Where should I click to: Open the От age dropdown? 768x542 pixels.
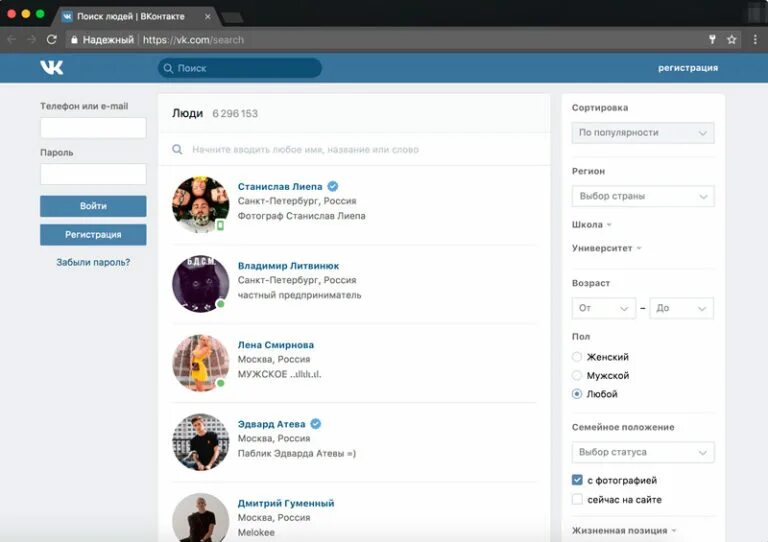(603, 308)
